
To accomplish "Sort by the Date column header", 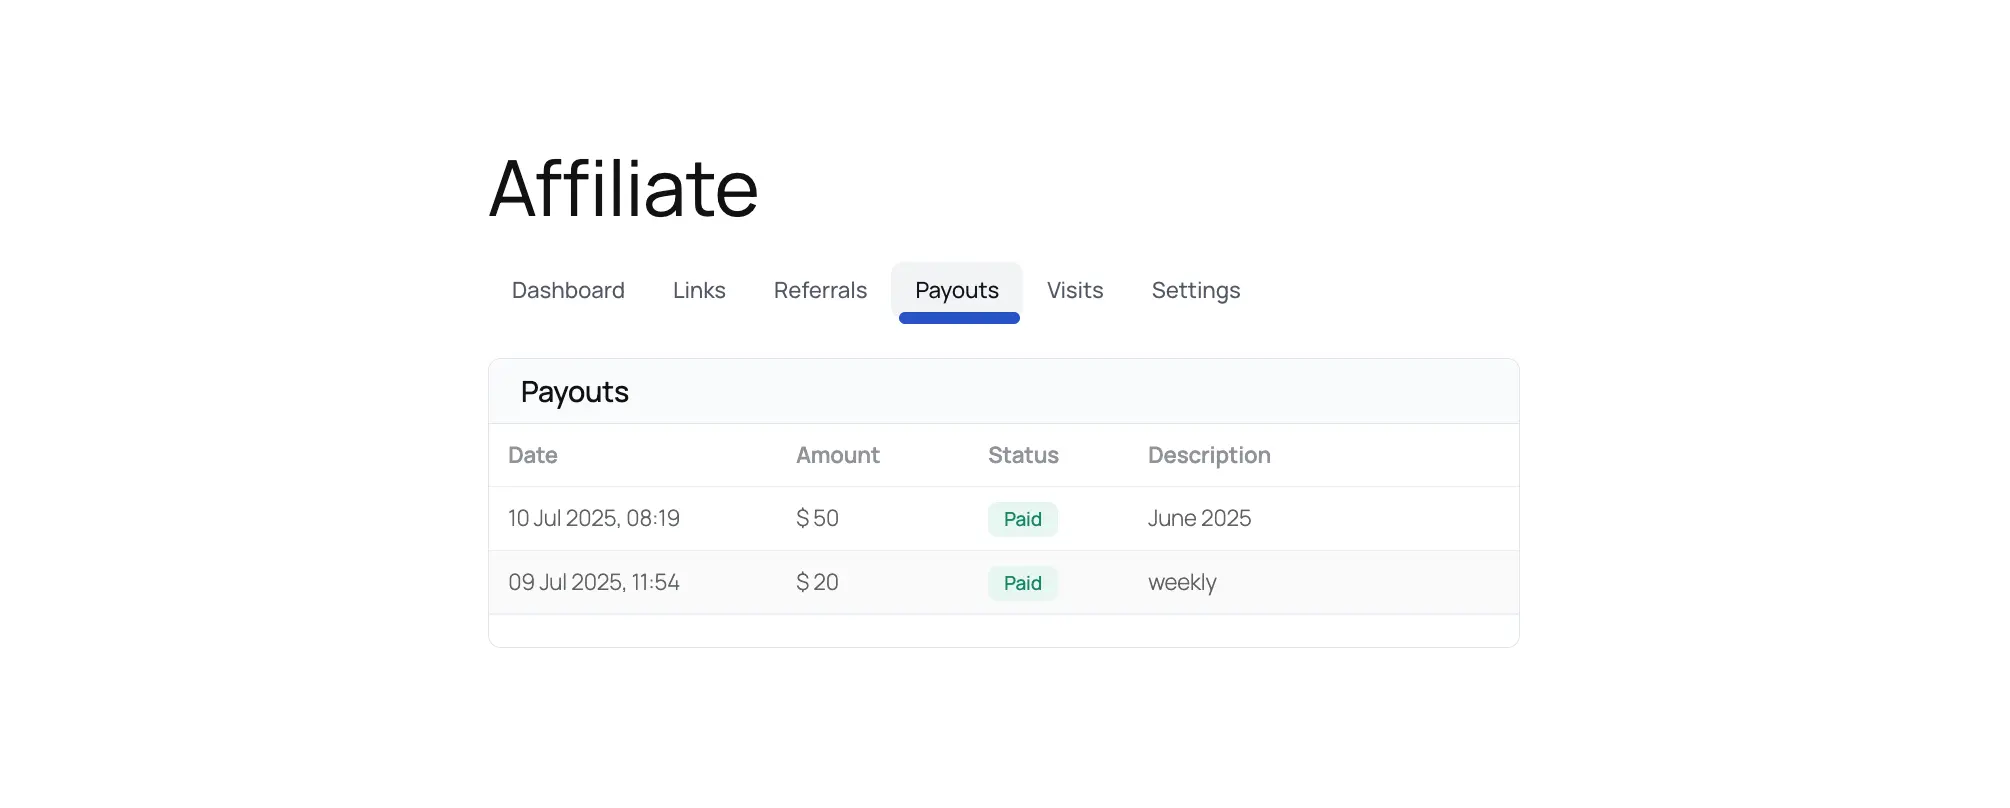I will point(532,455).
